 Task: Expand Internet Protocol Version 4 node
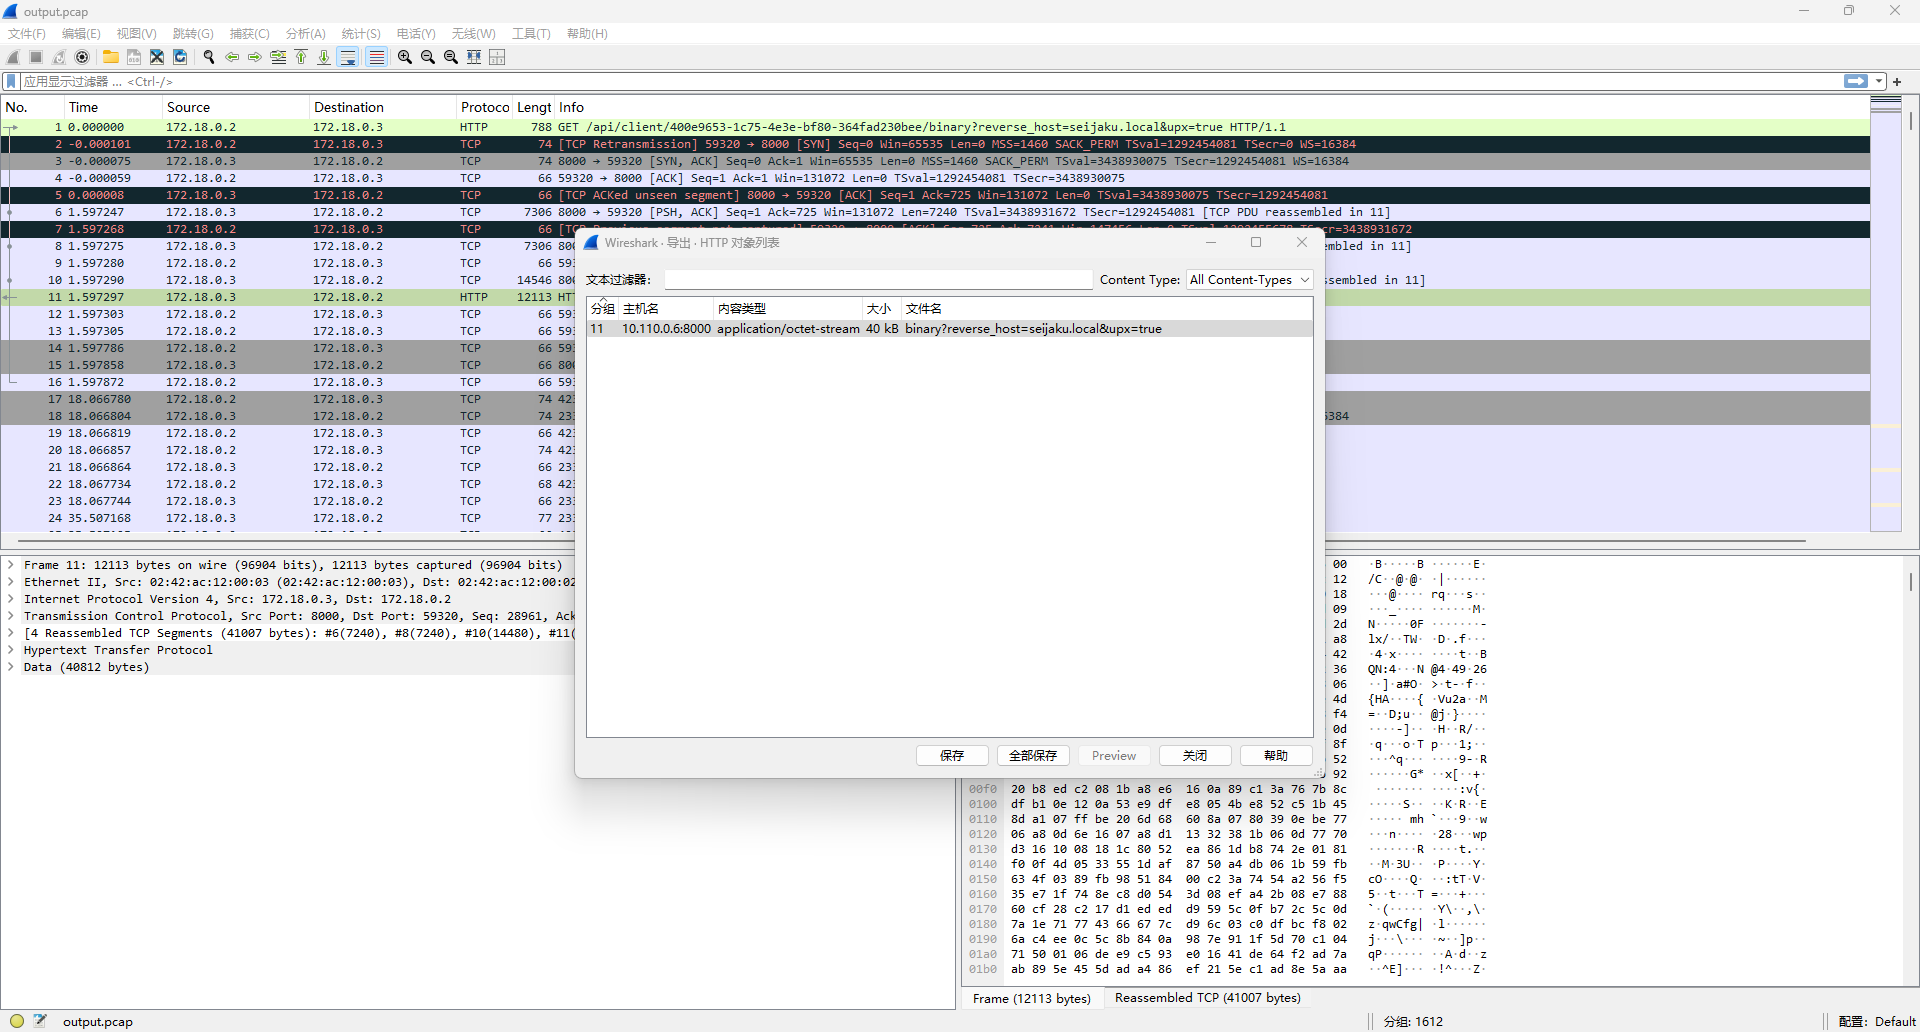(11, 599)
